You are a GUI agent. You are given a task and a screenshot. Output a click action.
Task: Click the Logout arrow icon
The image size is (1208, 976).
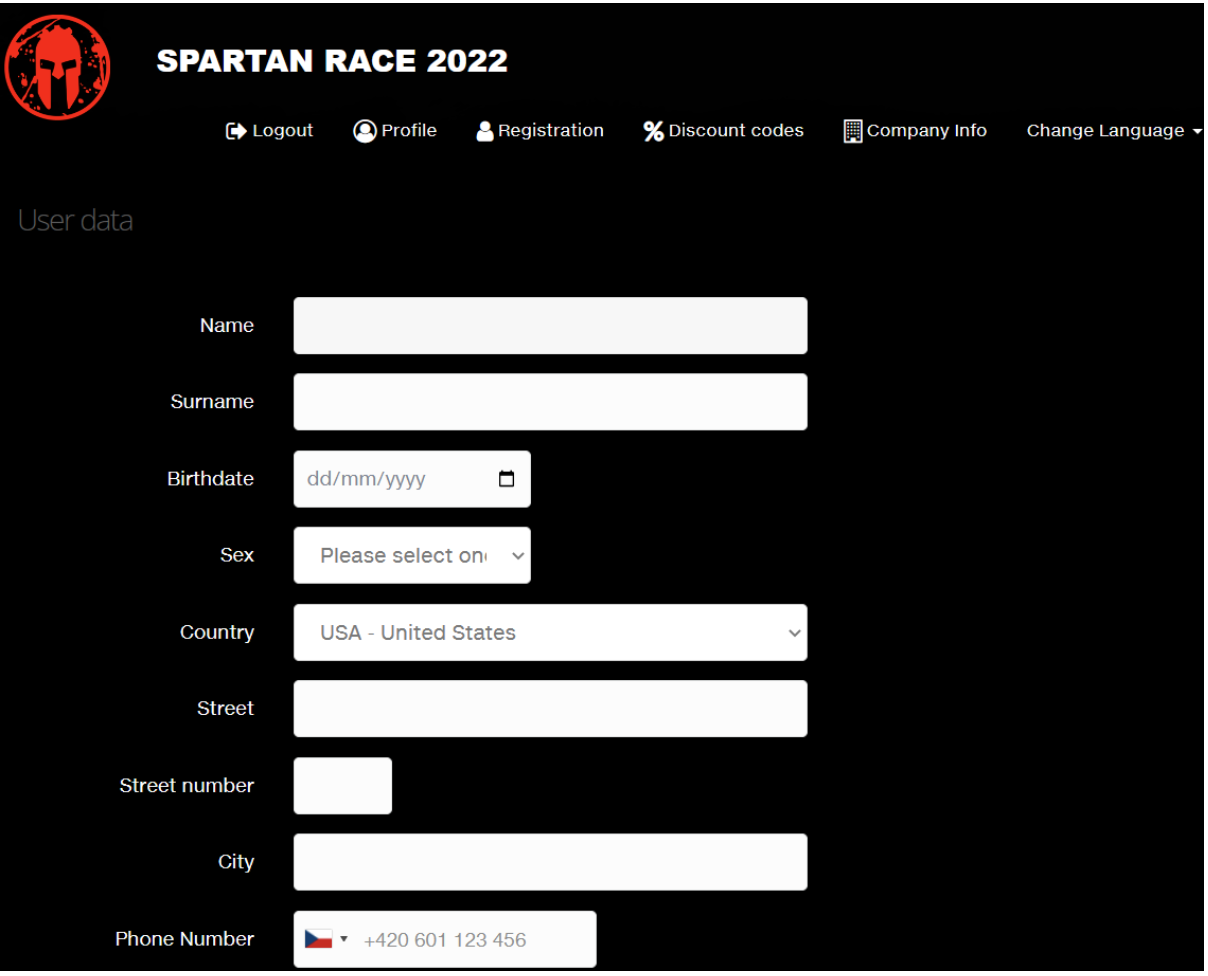[x=236, y=131]
